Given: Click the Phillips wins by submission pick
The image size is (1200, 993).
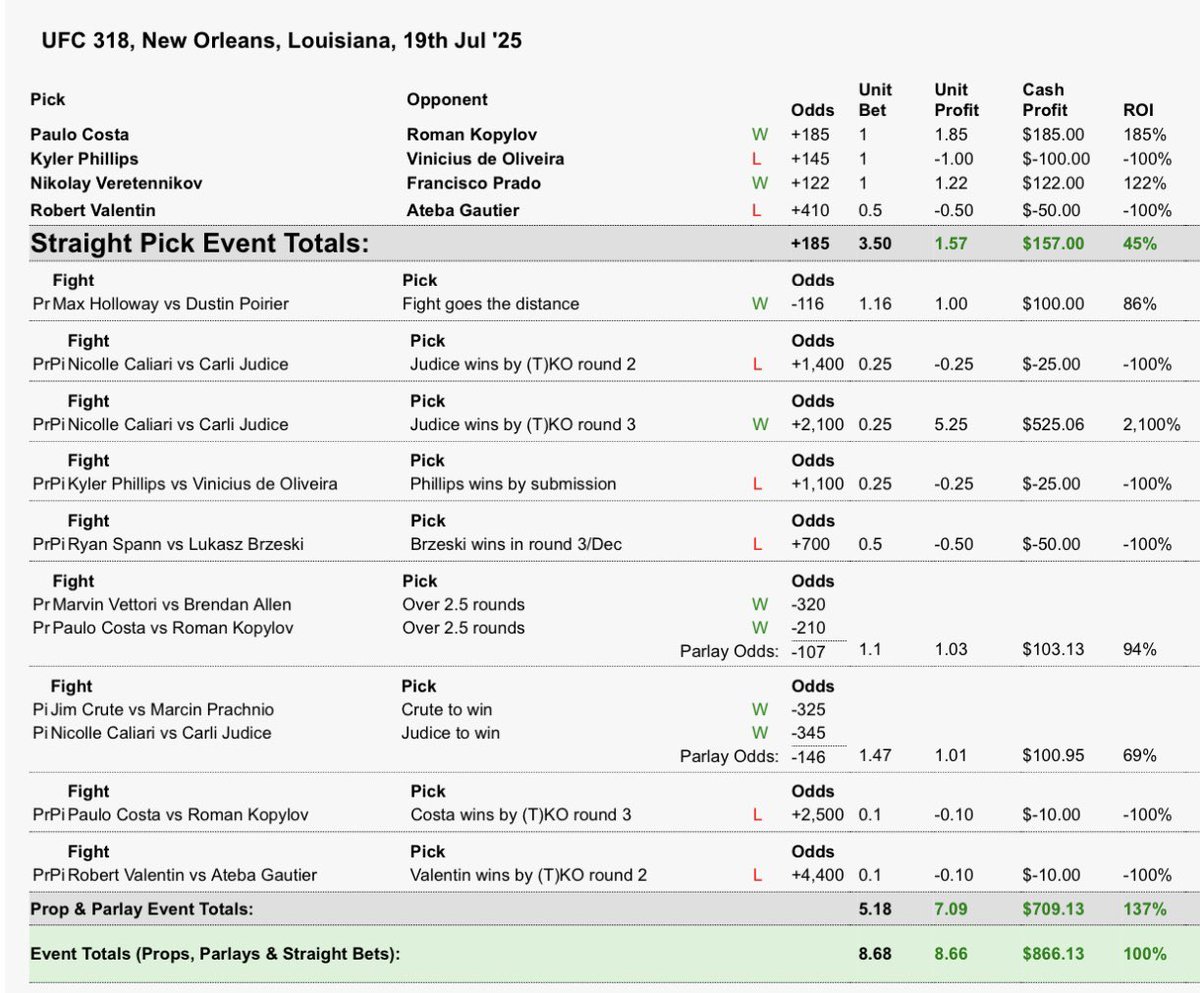Looking at the screenshot, I should [x=513, y=484].
